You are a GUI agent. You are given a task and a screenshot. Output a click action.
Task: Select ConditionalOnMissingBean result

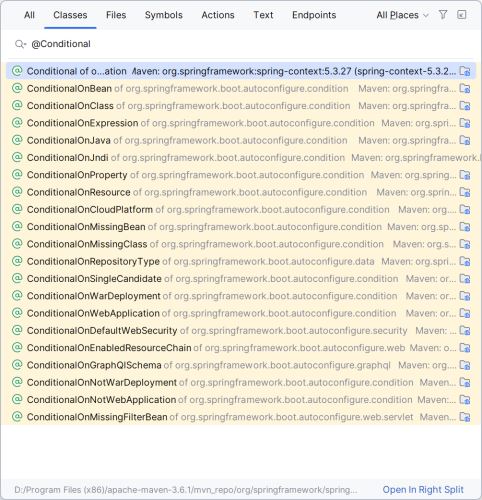pos(241,227)
